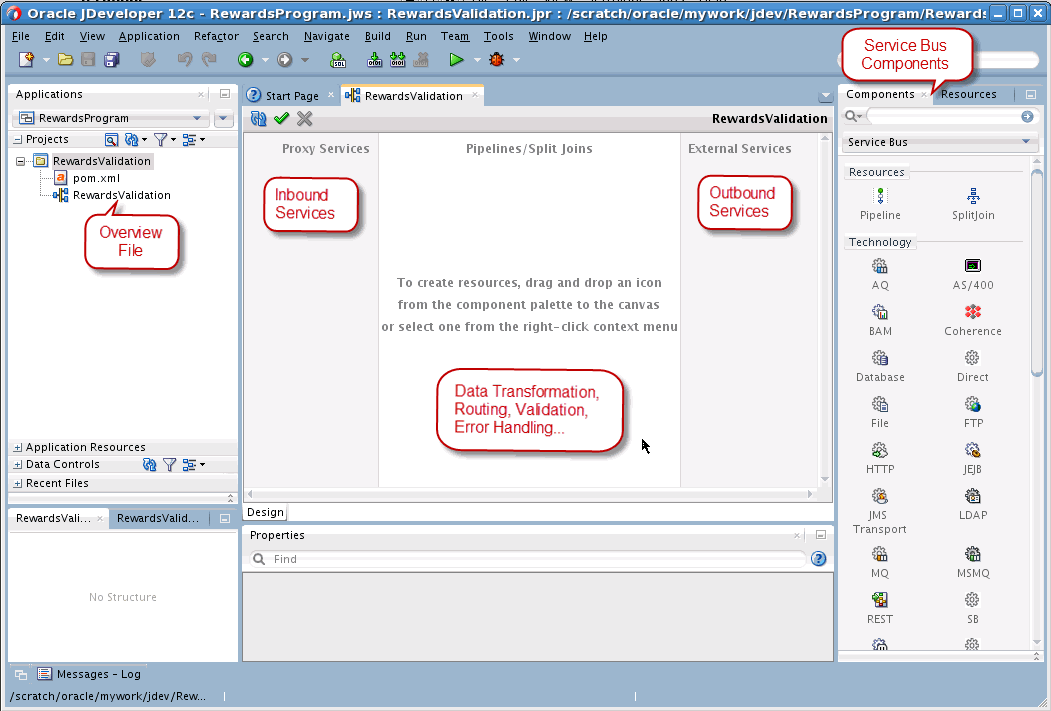Viewport: 1051px width, 711px height.
Task: Collapse the Projects section
Action: pos(17,139)
